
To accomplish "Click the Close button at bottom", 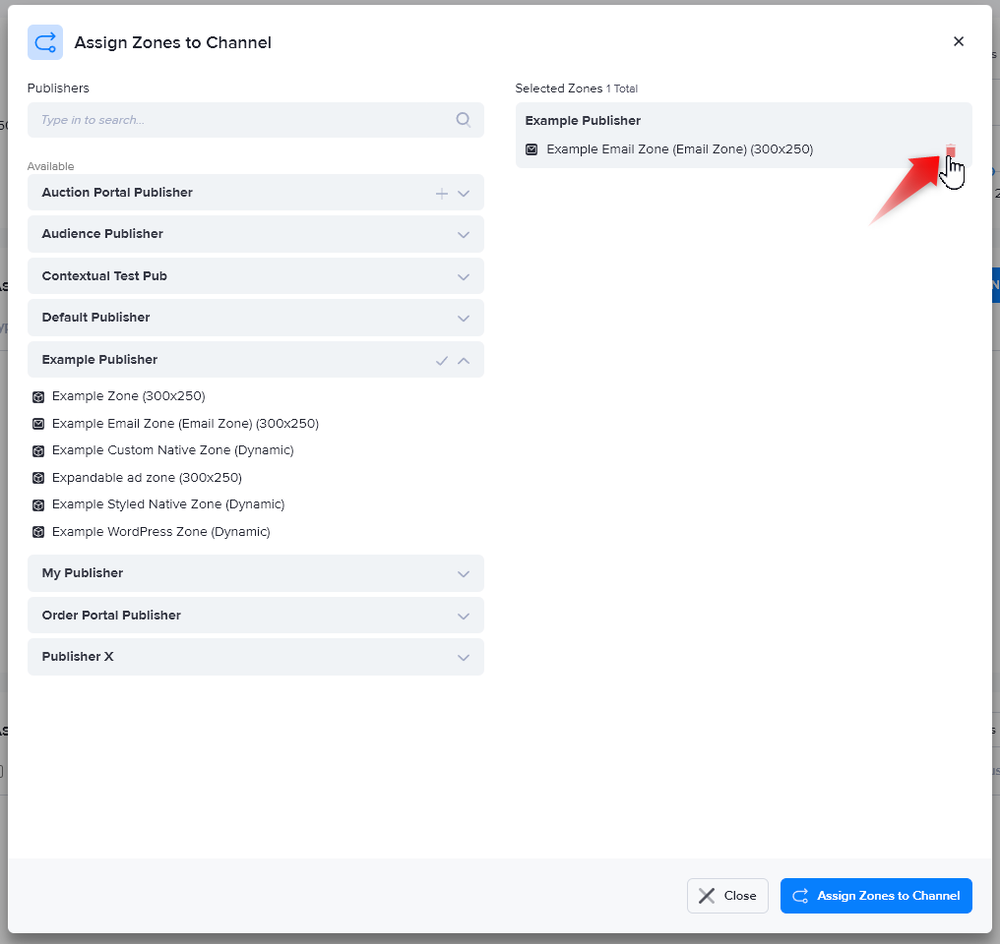I will click(x=727, y=896).
